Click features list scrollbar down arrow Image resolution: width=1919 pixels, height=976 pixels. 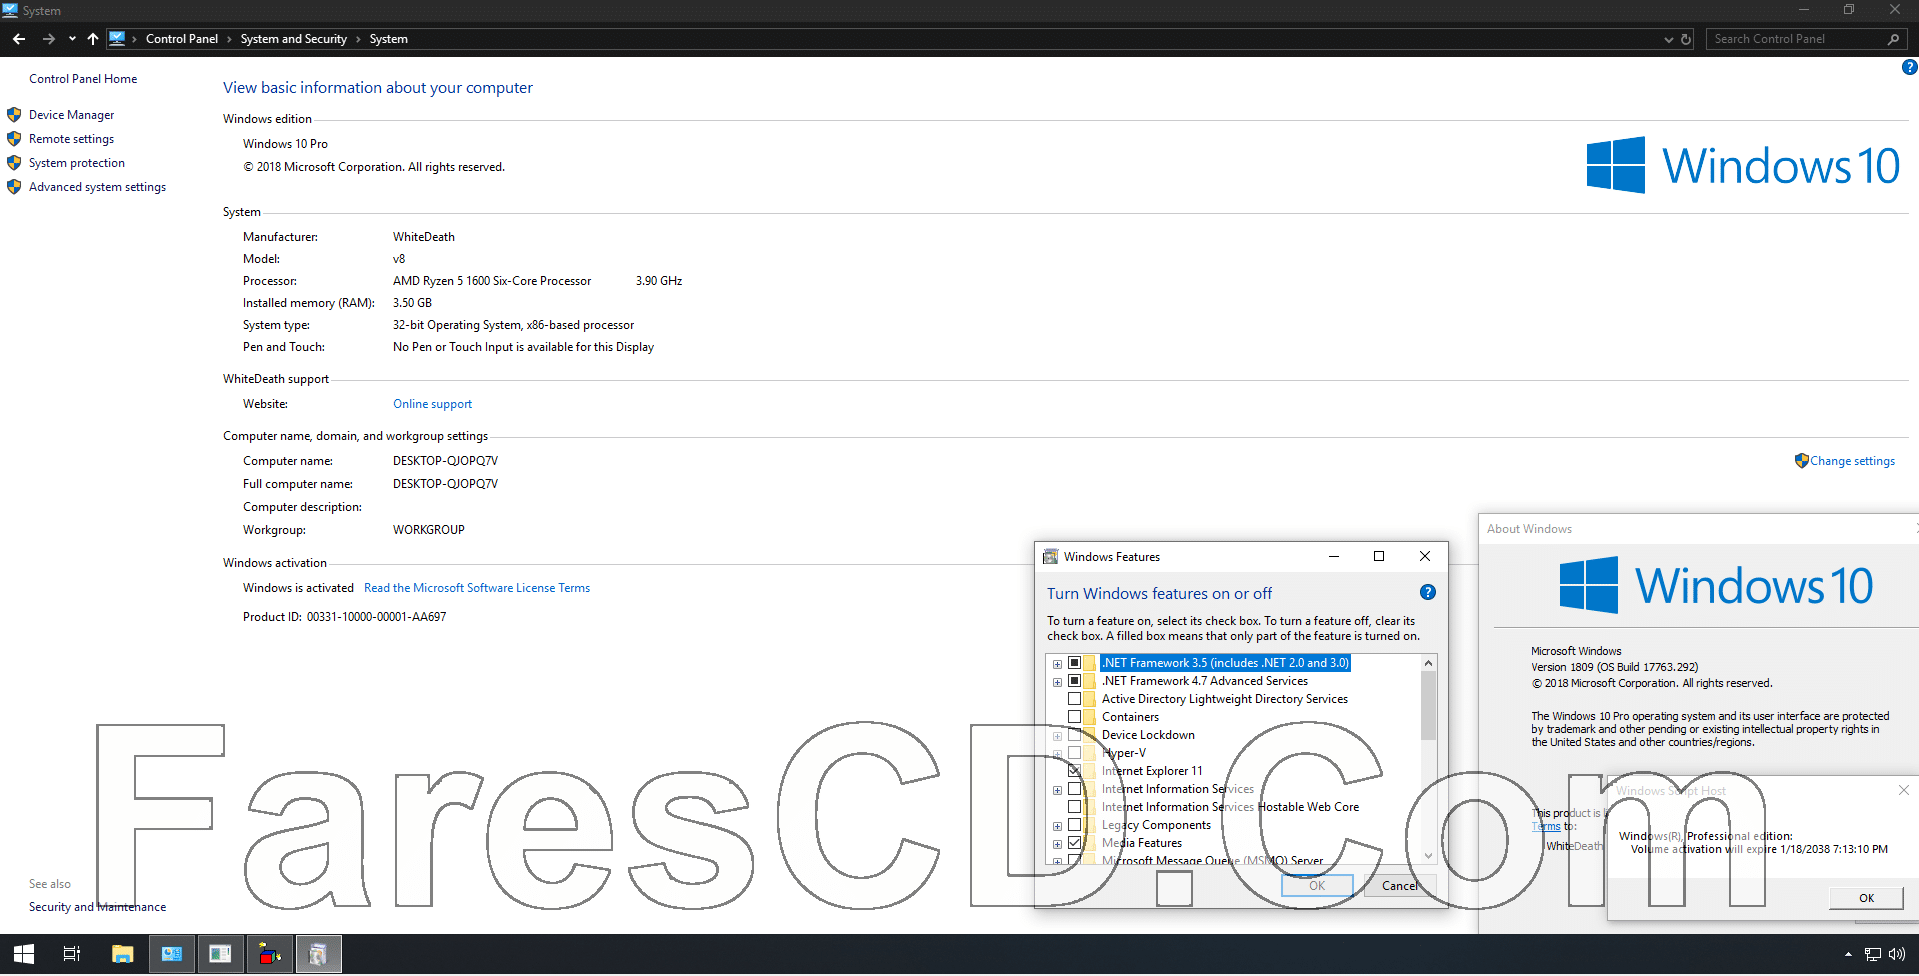point(1428,856)
